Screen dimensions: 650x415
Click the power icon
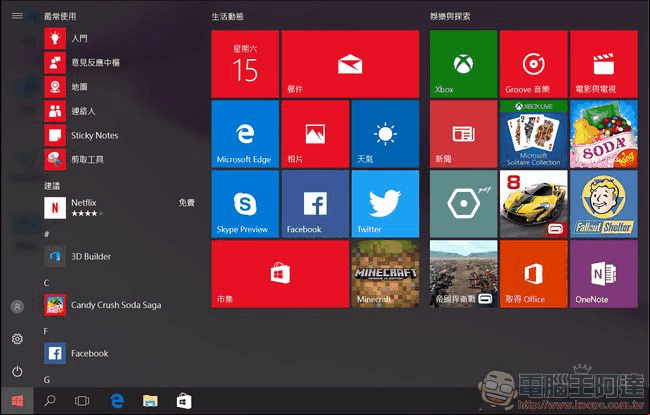17,371
